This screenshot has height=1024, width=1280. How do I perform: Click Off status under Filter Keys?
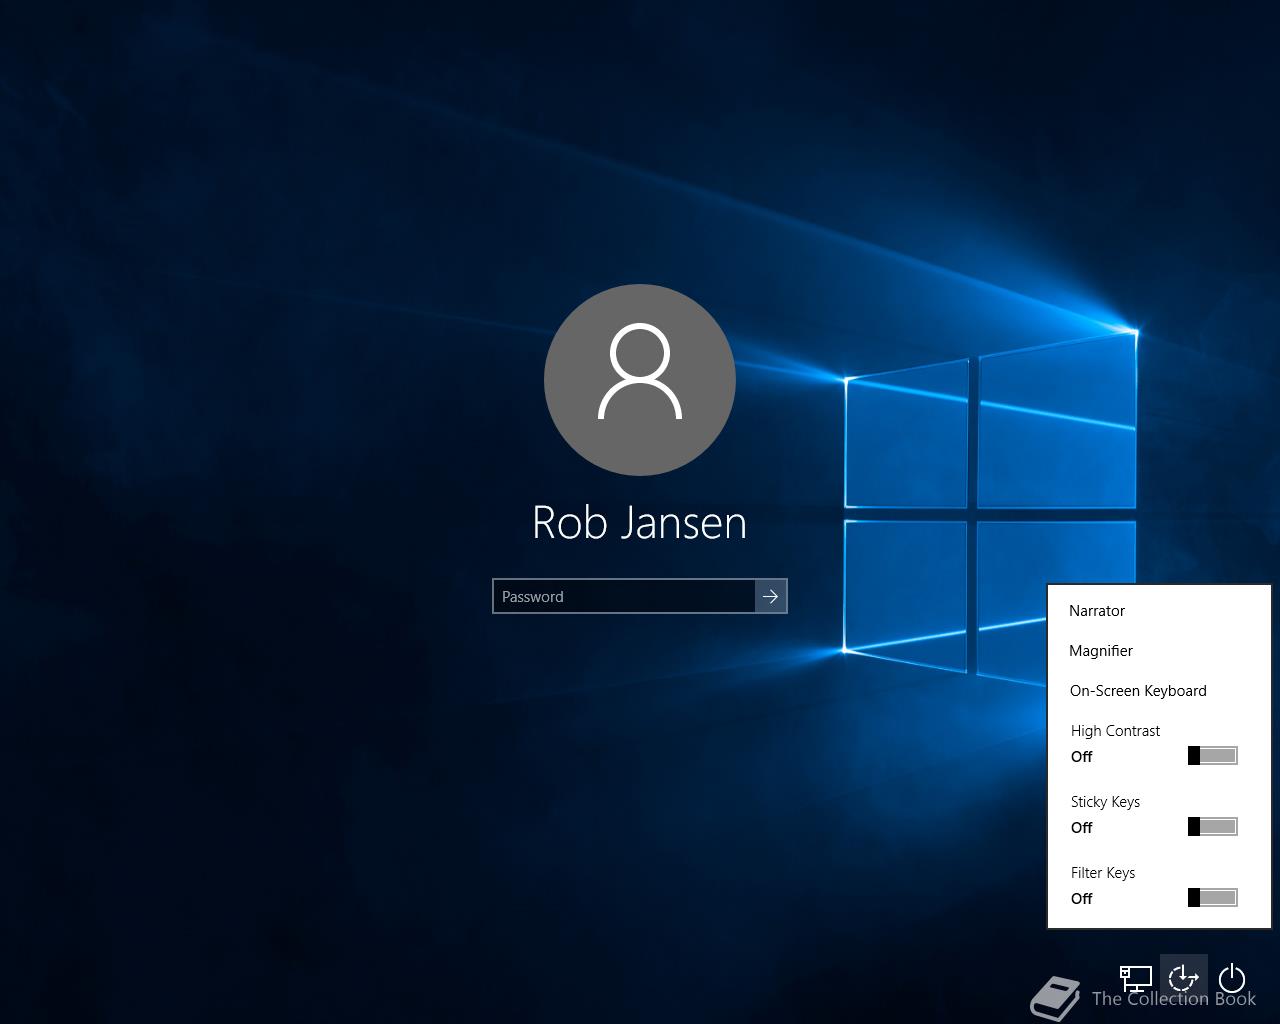pyautogui.click(x=1081, y=899)
